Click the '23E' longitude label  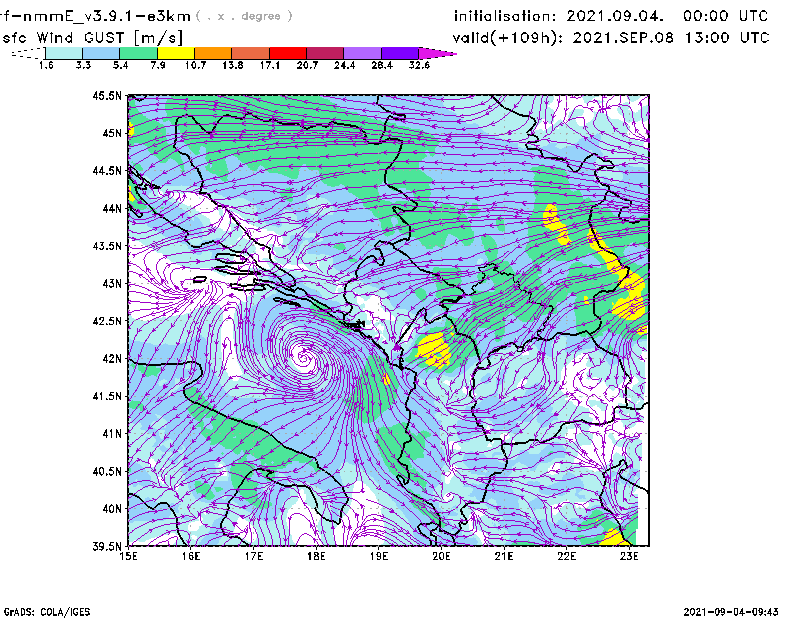click(629, 556)
